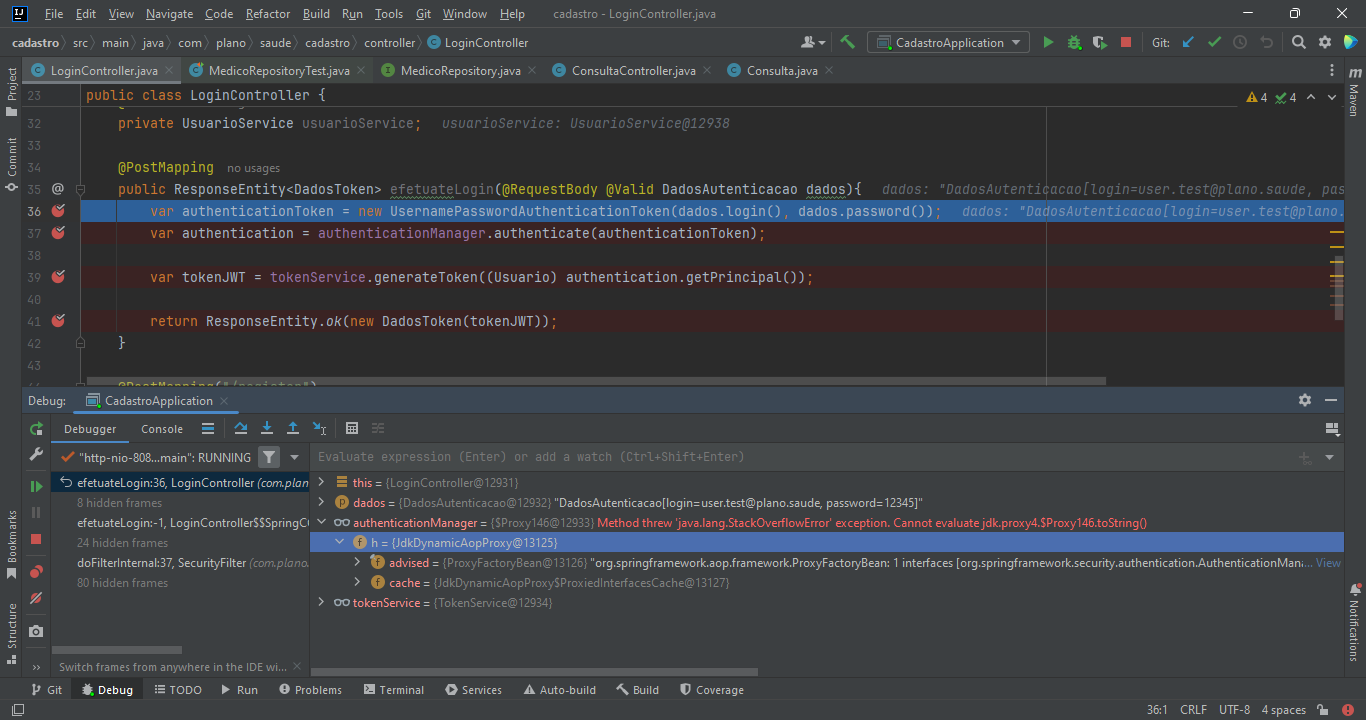
Task: Resume program in the debug sidebar
Action: (36, 486)
